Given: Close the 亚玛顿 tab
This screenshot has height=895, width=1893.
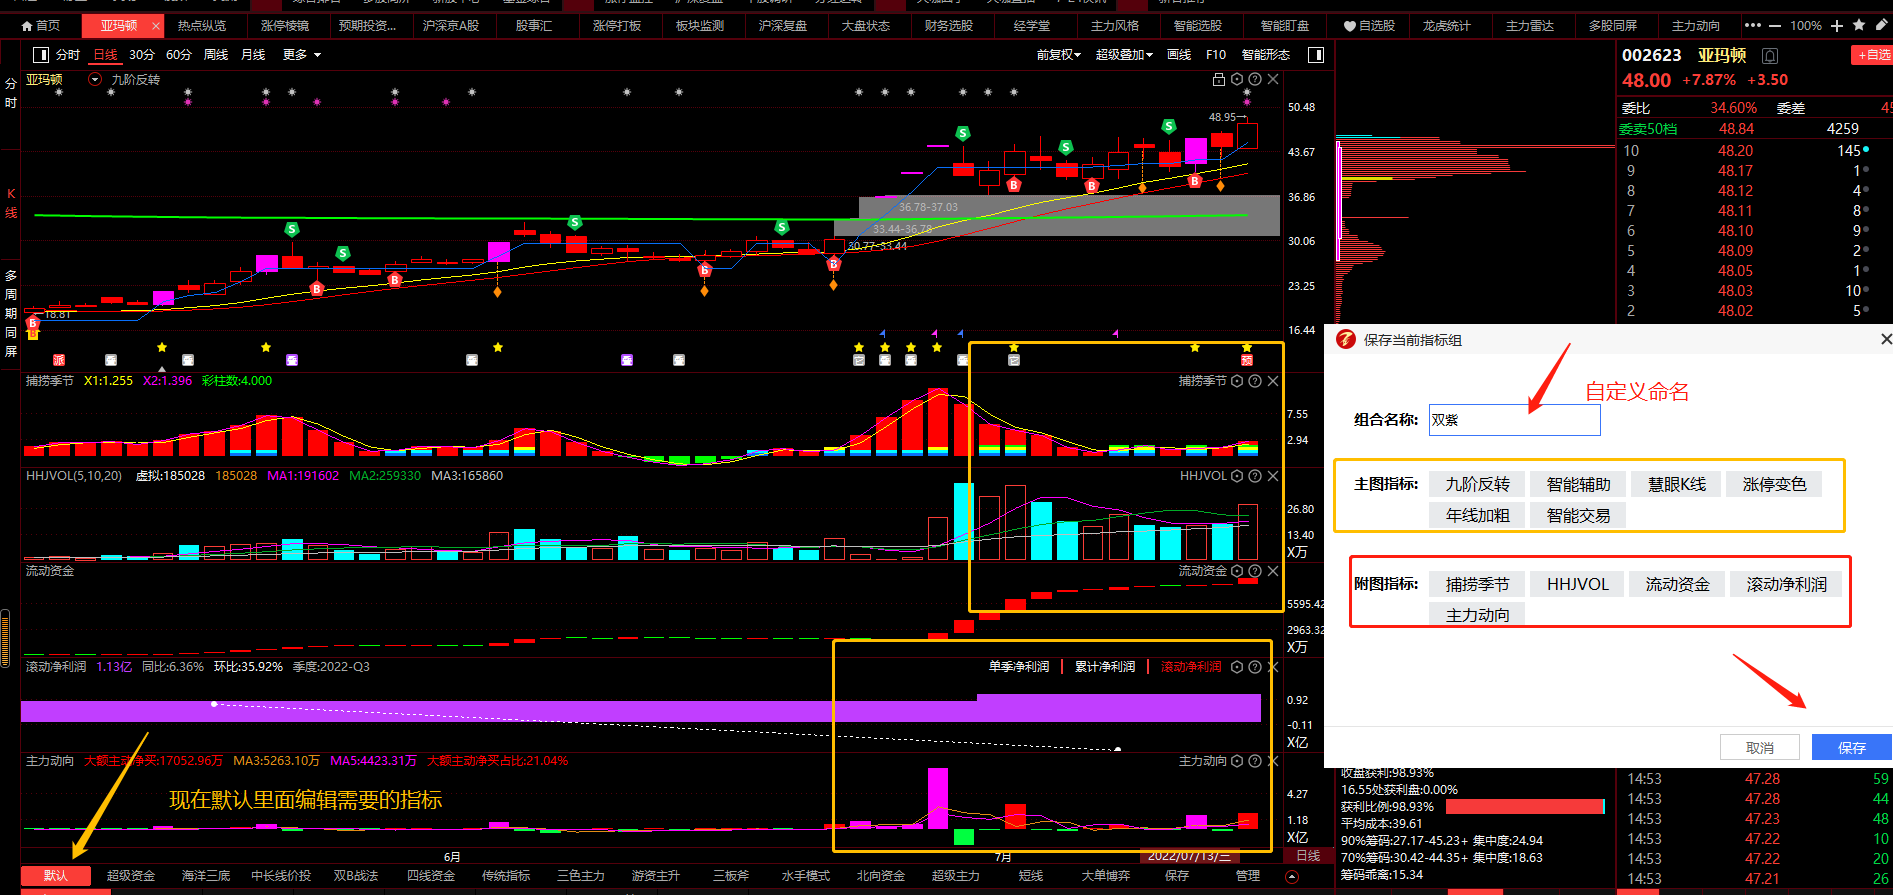Looking at the screenshot, I should click(156, 26).
